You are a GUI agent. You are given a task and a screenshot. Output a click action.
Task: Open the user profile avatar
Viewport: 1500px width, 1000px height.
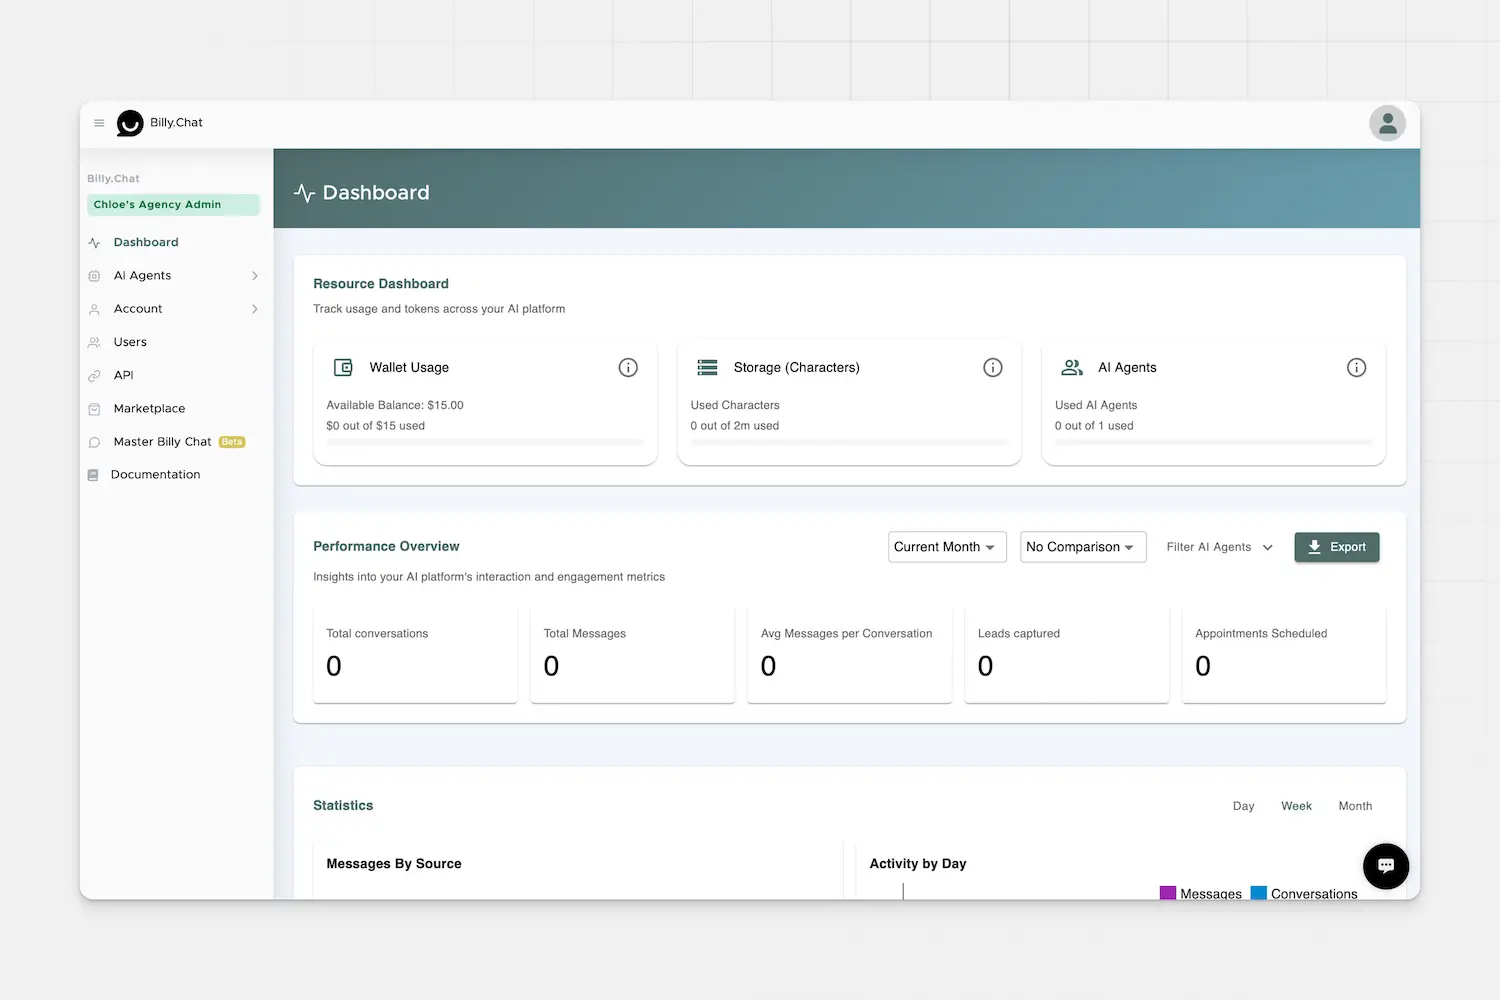tap(1387, 123)
